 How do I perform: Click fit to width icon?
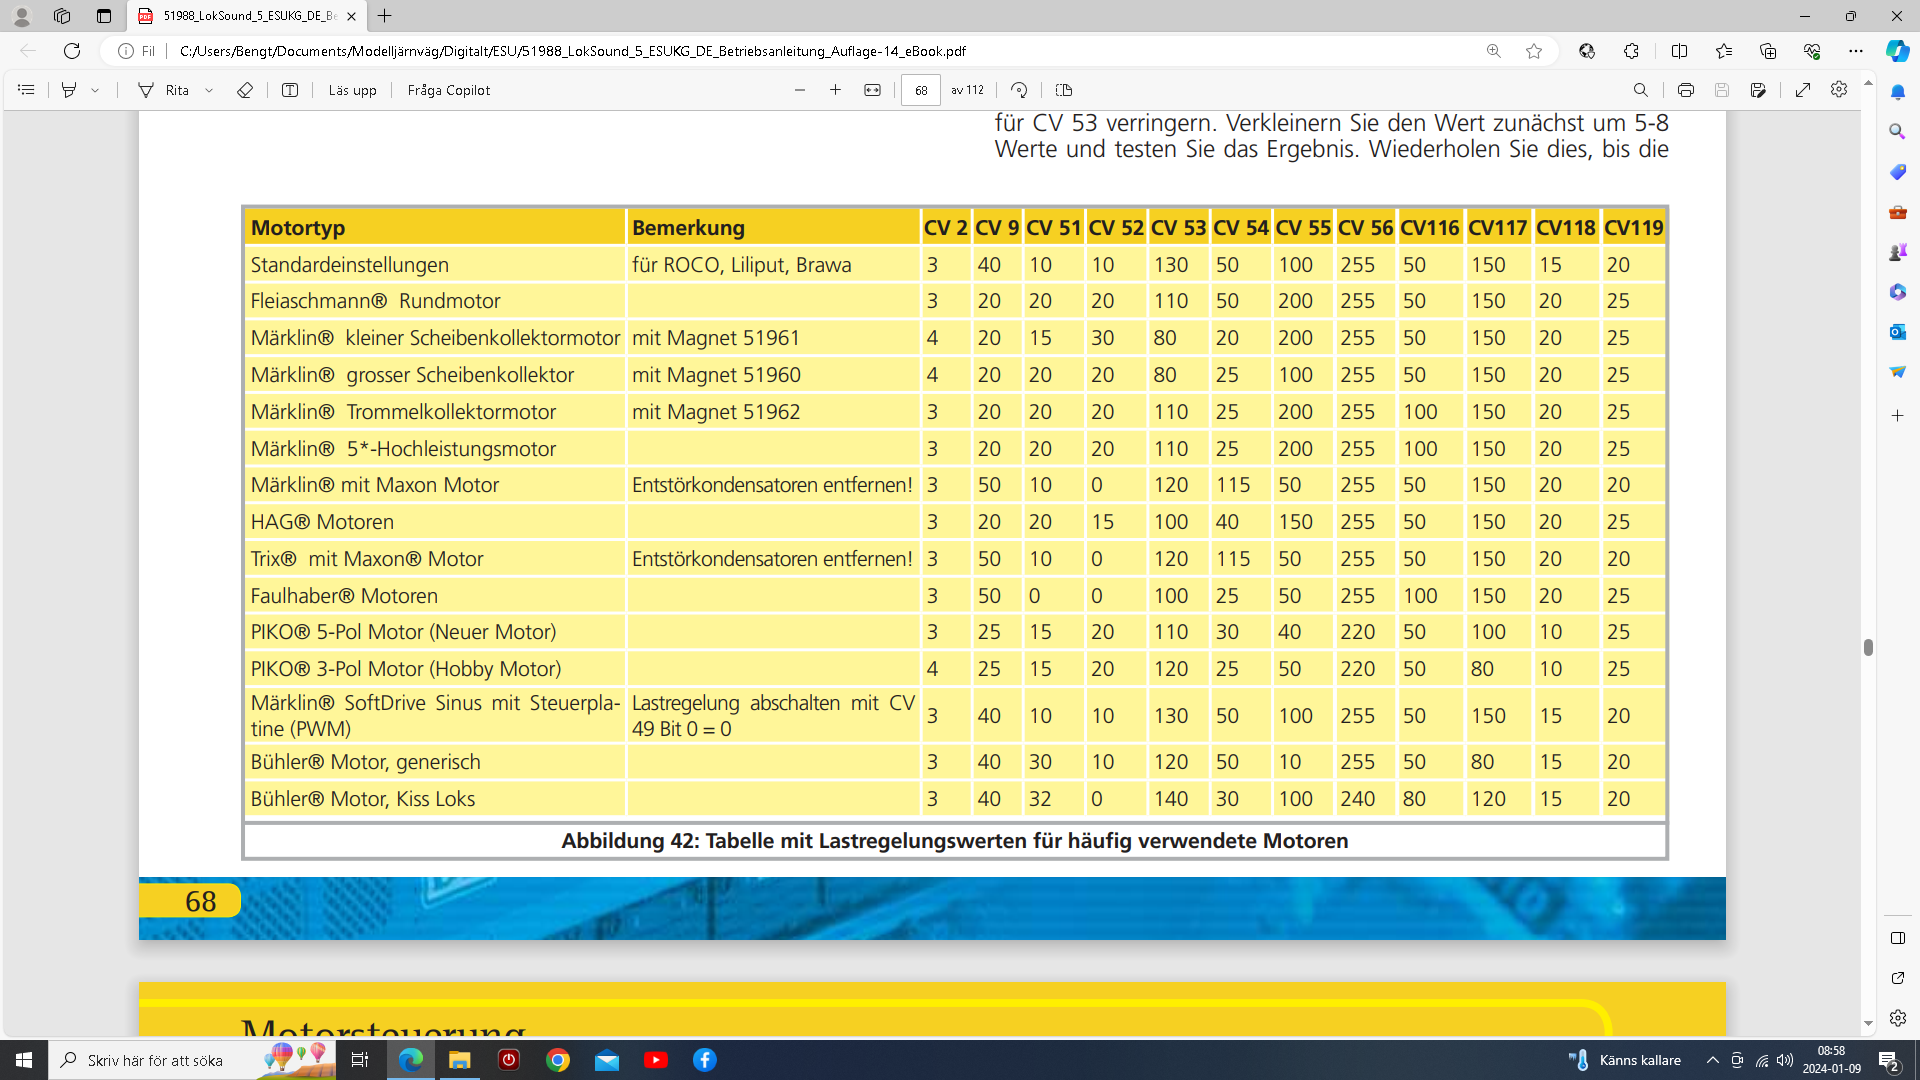[872, 90]
